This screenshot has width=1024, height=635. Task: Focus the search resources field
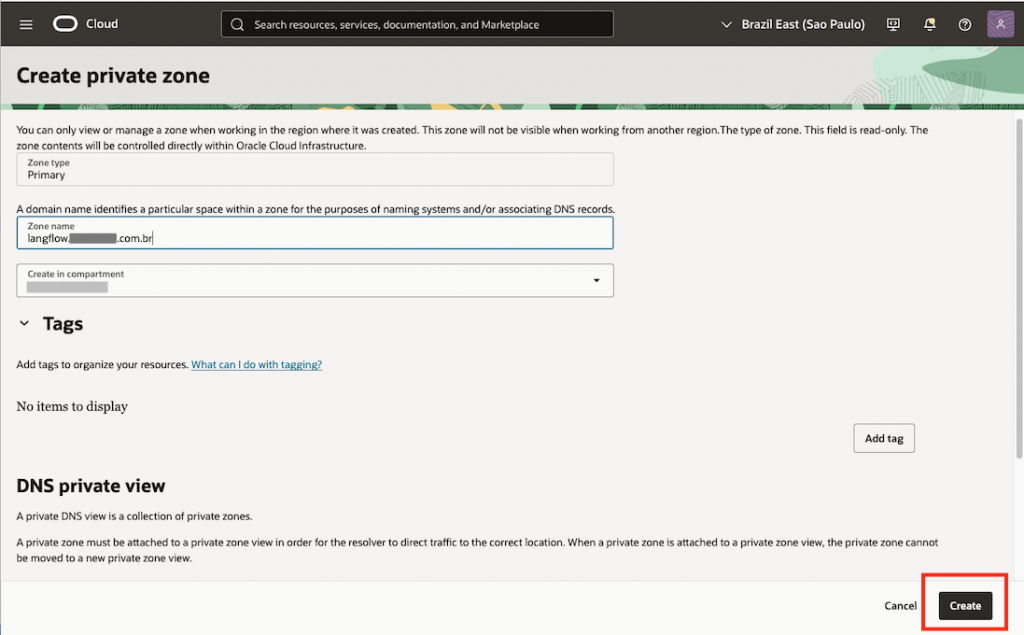click(x=417, y=24)
